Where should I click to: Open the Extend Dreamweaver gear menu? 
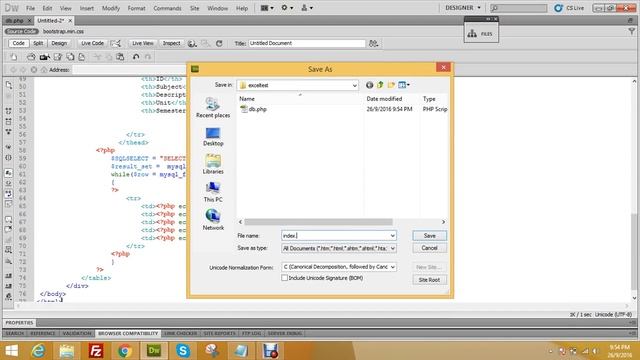point(287,8)
